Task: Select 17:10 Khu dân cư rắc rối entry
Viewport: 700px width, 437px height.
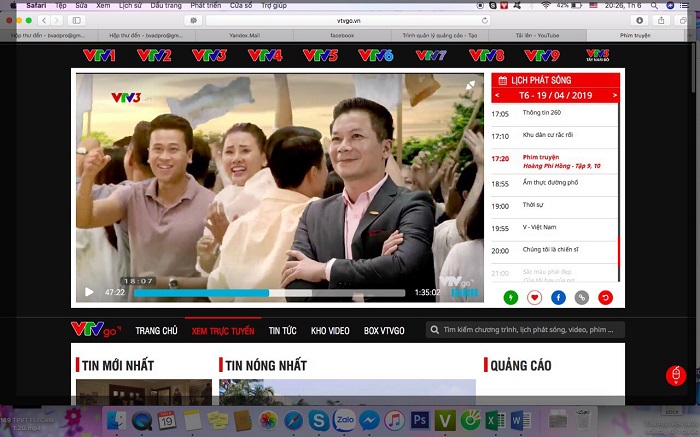Action: (554, 136)
